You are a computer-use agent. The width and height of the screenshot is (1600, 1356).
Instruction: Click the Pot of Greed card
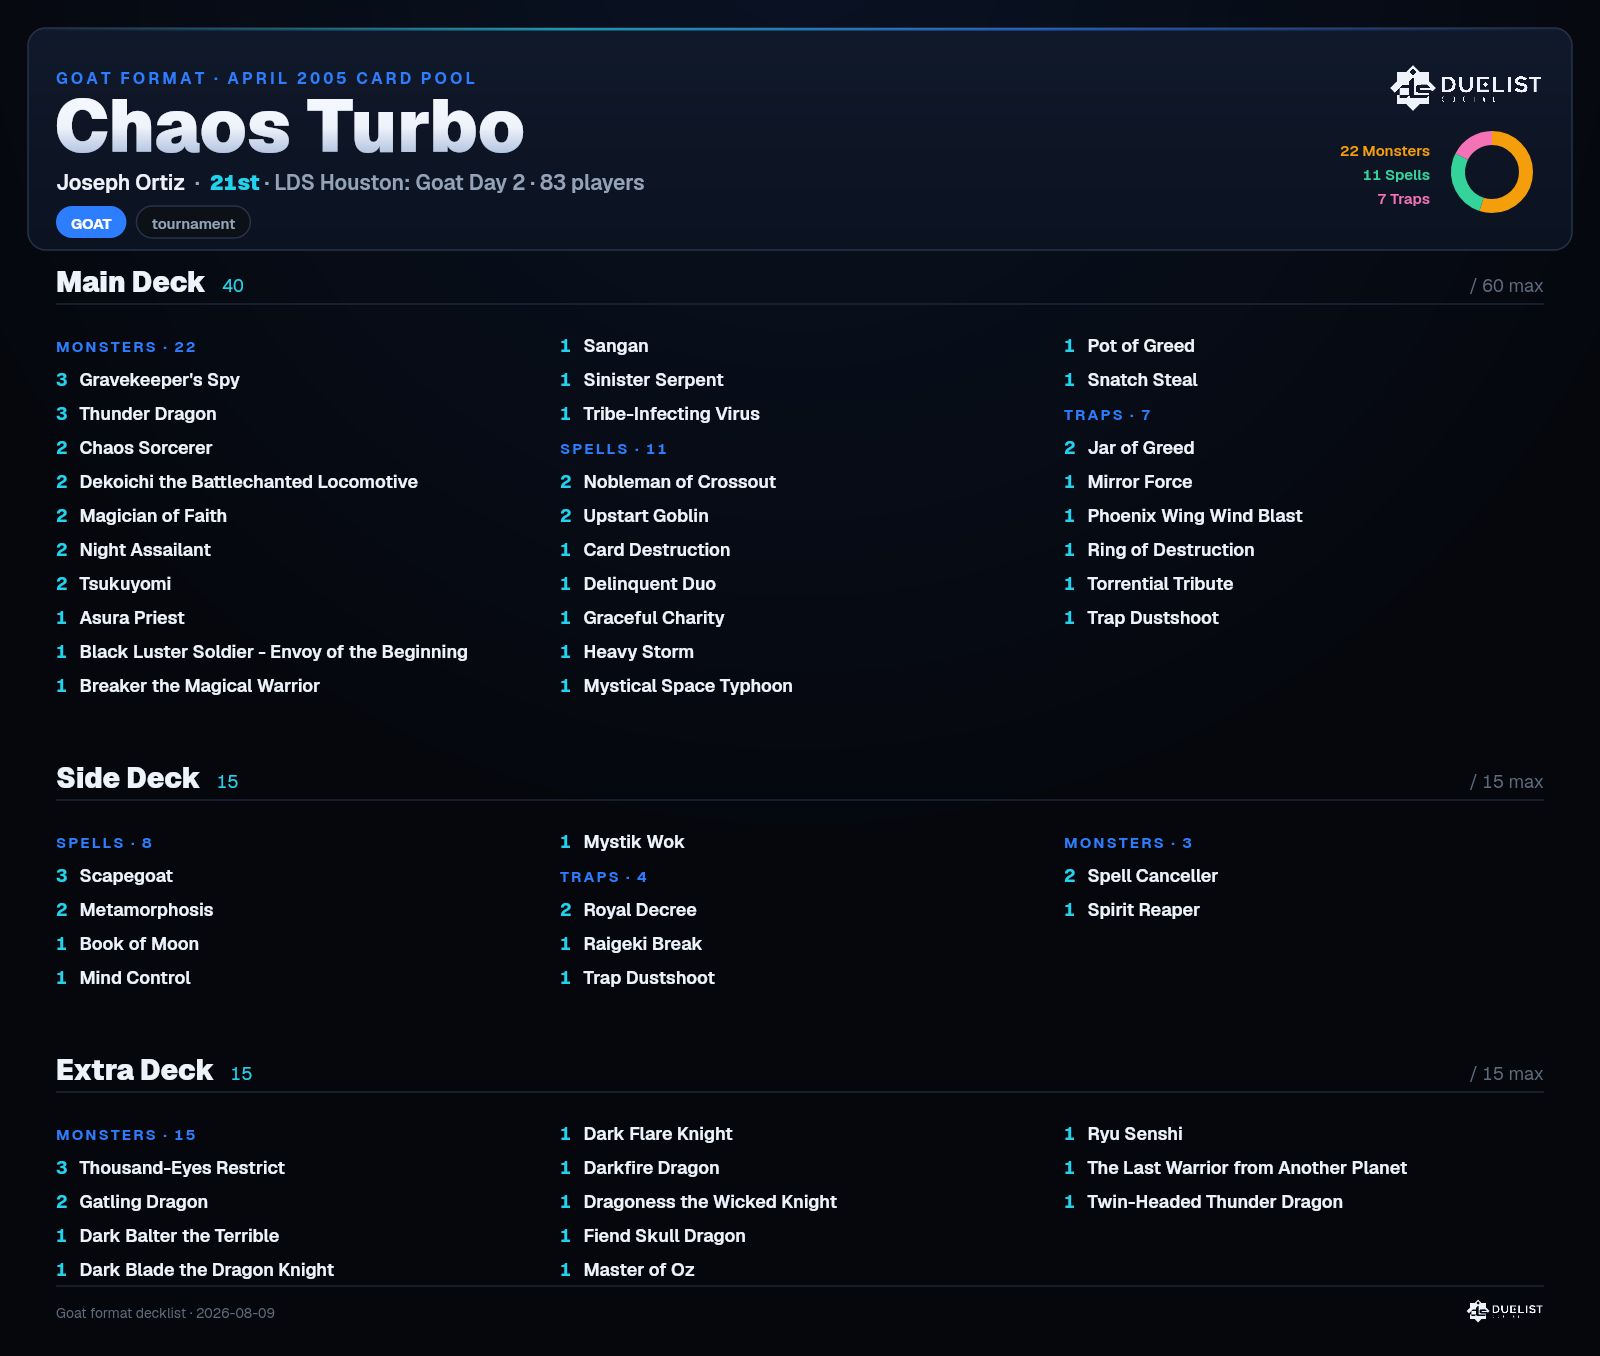(1129, 346)
